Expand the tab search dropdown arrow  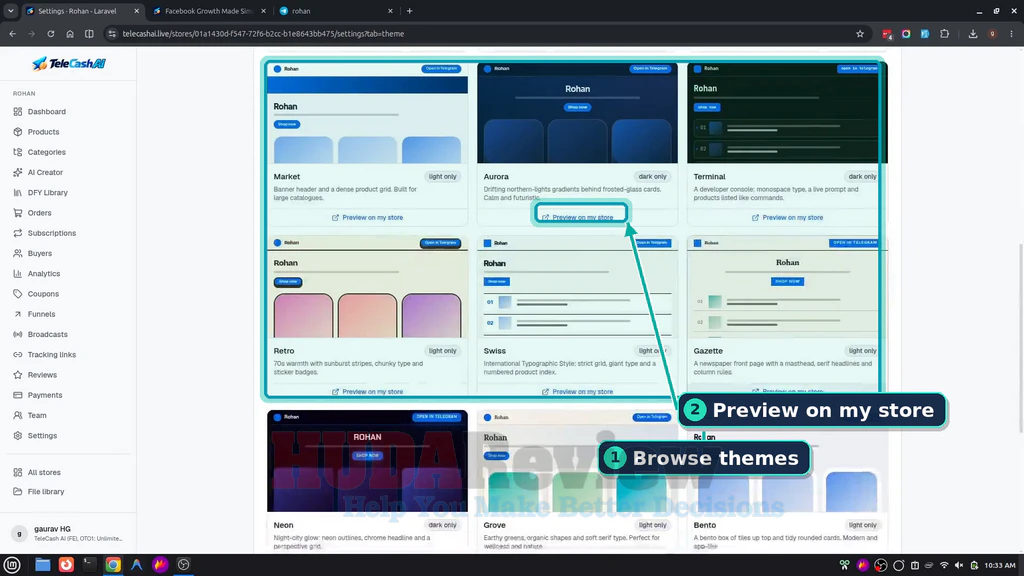[10, 11]
